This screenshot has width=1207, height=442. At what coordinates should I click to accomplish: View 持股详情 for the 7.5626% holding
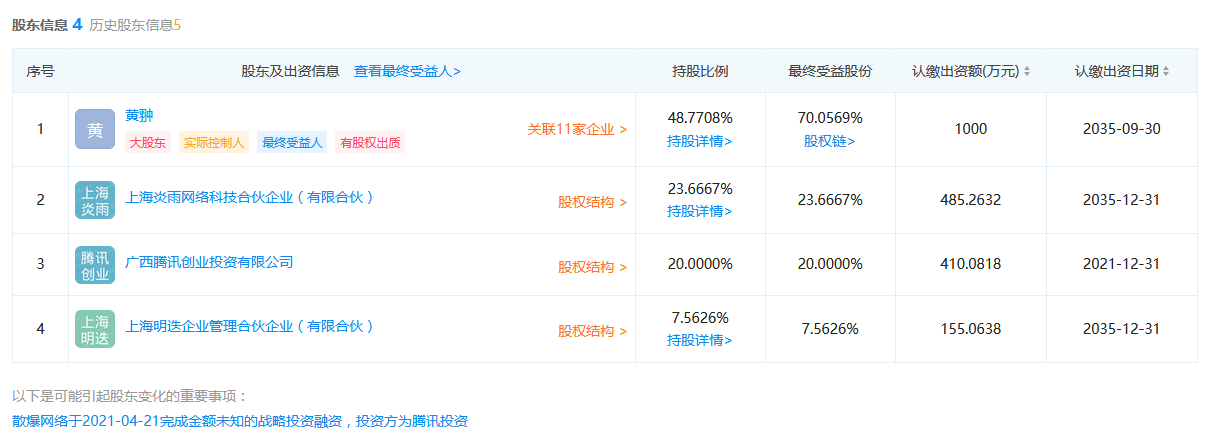click(x=699, y=340)
